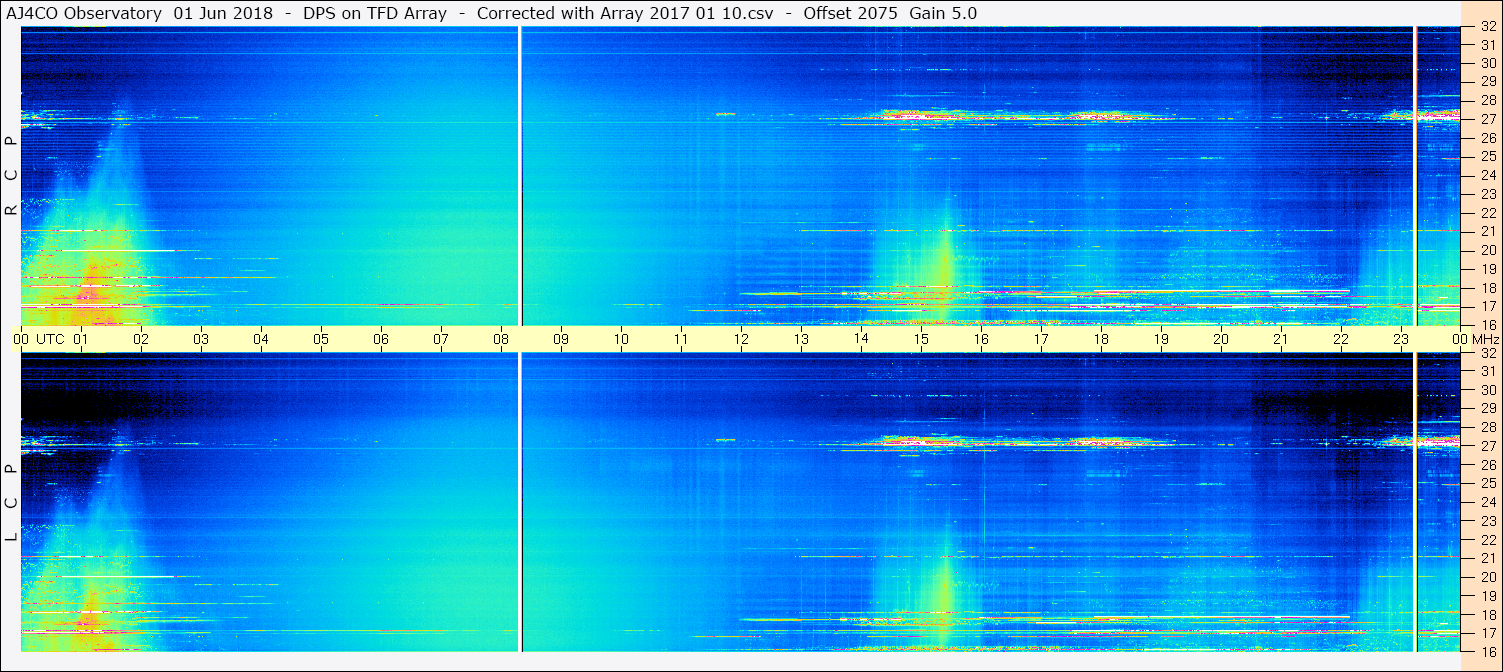
Task: Select the 21 hour tick on the time axis
Action: 1281,339
